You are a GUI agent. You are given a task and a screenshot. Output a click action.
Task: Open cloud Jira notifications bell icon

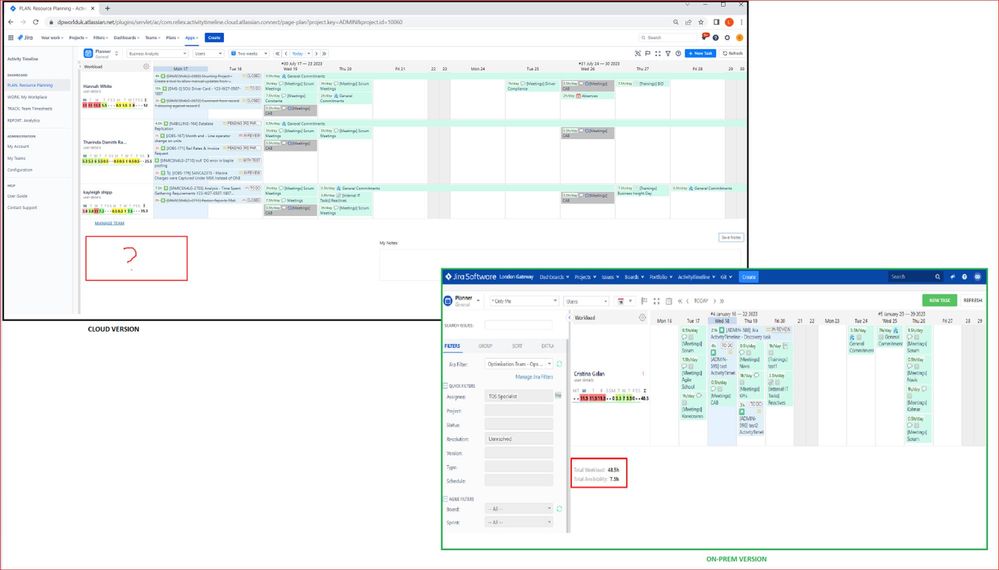705,37
